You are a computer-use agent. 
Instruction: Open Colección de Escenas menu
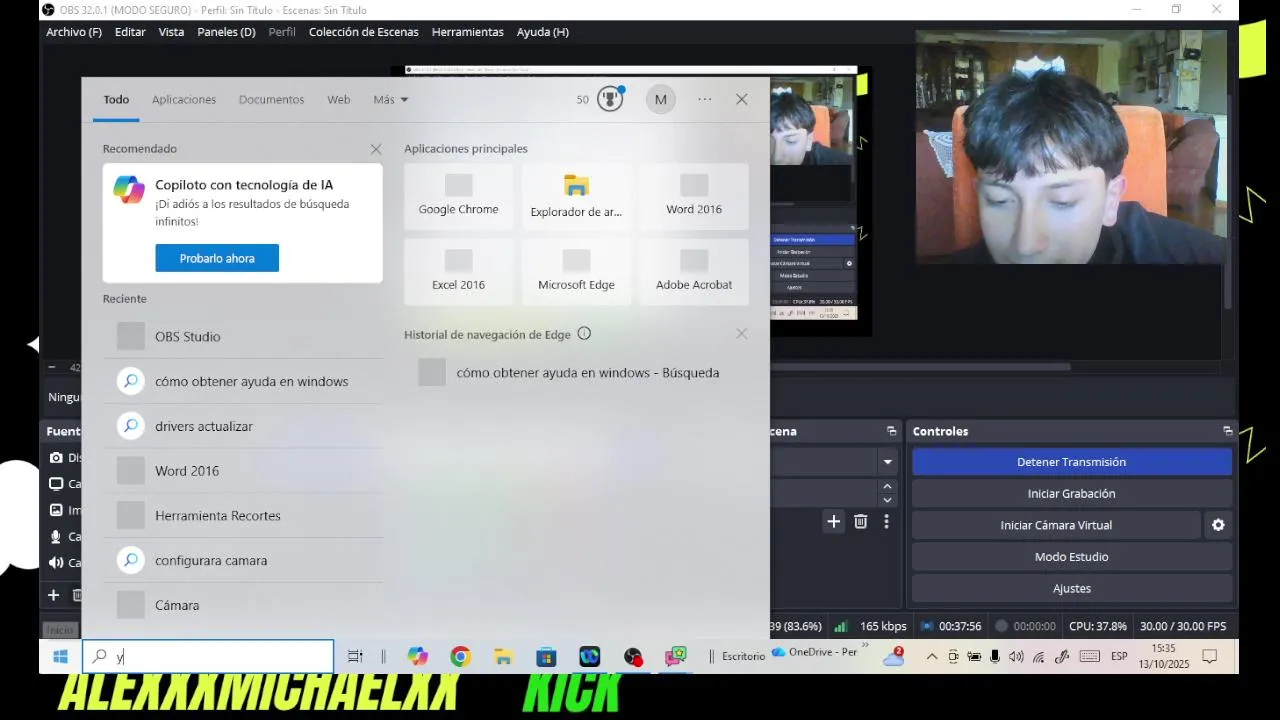364,32
